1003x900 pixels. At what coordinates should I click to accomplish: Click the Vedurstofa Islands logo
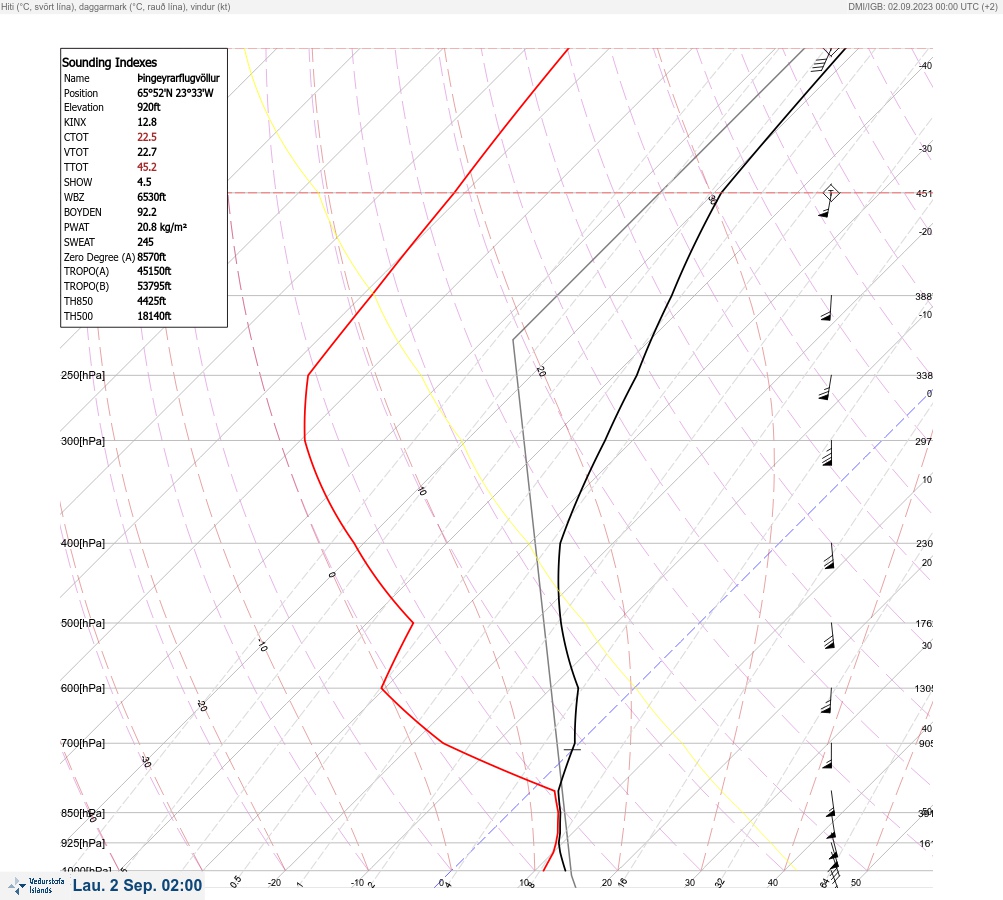click(36, 885)
